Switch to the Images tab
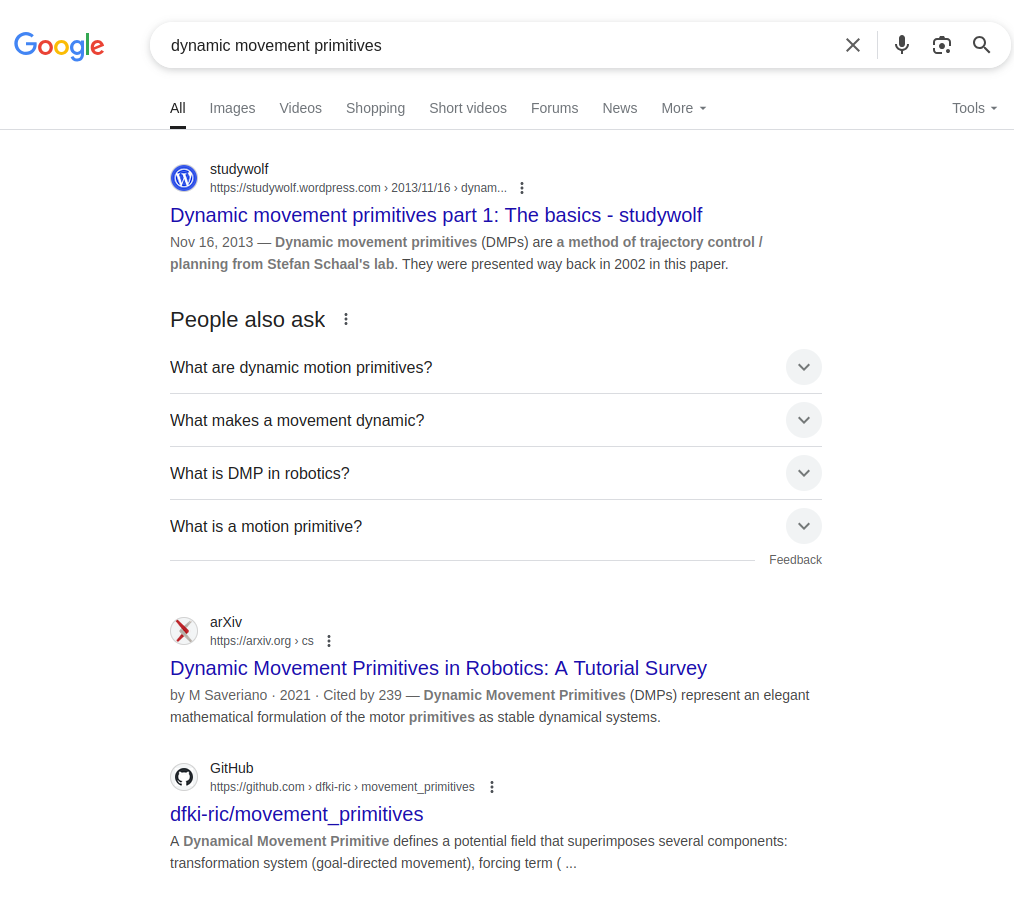Screen dimensions: 1014x910 (232, 108)
